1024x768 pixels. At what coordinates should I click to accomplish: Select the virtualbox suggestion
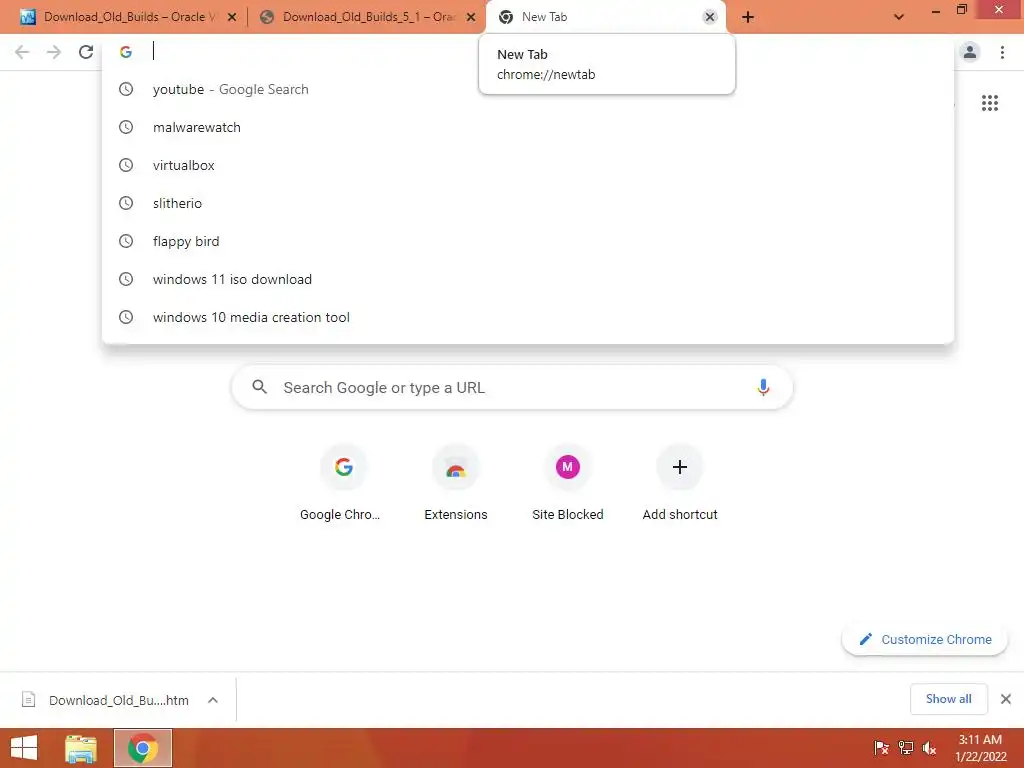coord(528,165)
